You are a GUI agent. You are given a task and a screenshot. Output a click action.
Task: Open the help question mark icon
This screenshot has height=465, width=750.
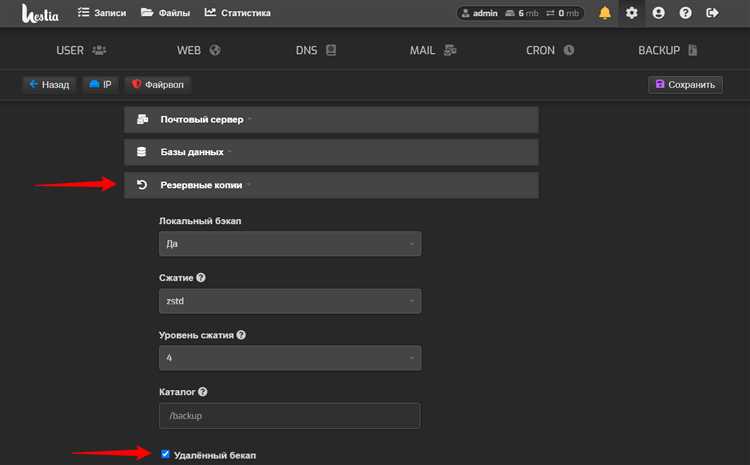[685, 13]
